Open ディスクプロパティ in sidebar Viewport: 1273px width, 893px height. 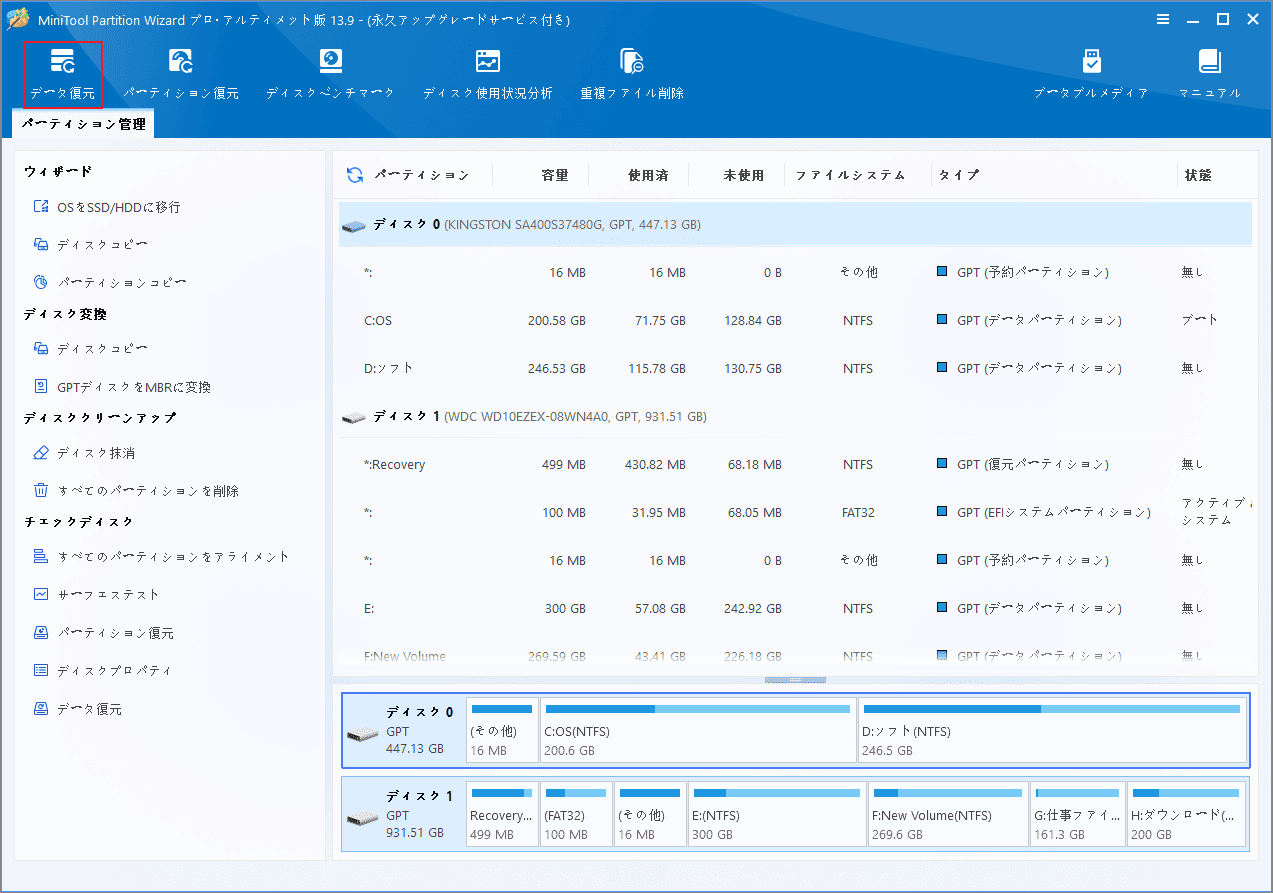pos(114,671)
